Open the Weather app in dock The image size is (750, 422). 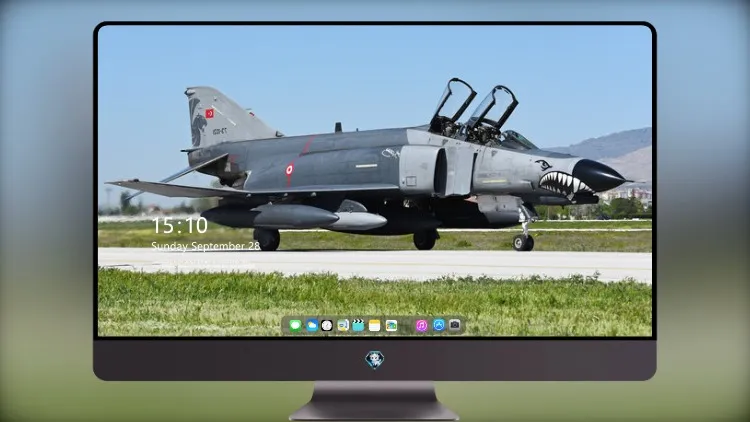click(x=312, y=325)
